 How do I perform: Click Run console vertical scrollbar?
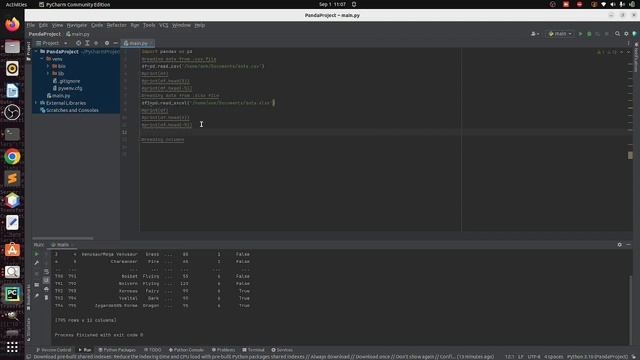click(630, 309)
